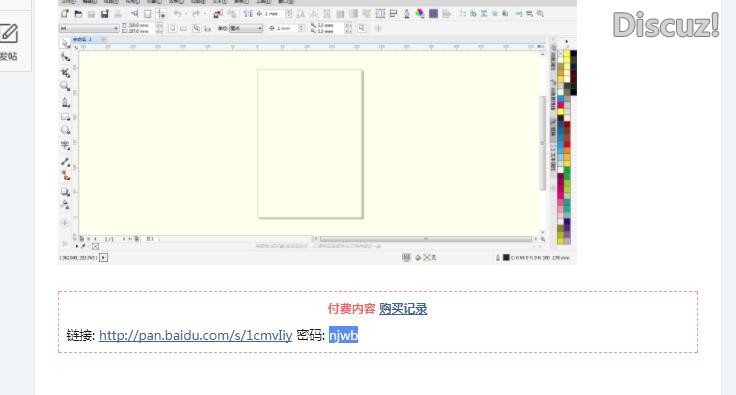Image resolution: width=736 pixels, height=395 pixels.
Task: Select the Zoom magnifier tool in toolbox
Action: pyautogui.click(x=65, y=86)
